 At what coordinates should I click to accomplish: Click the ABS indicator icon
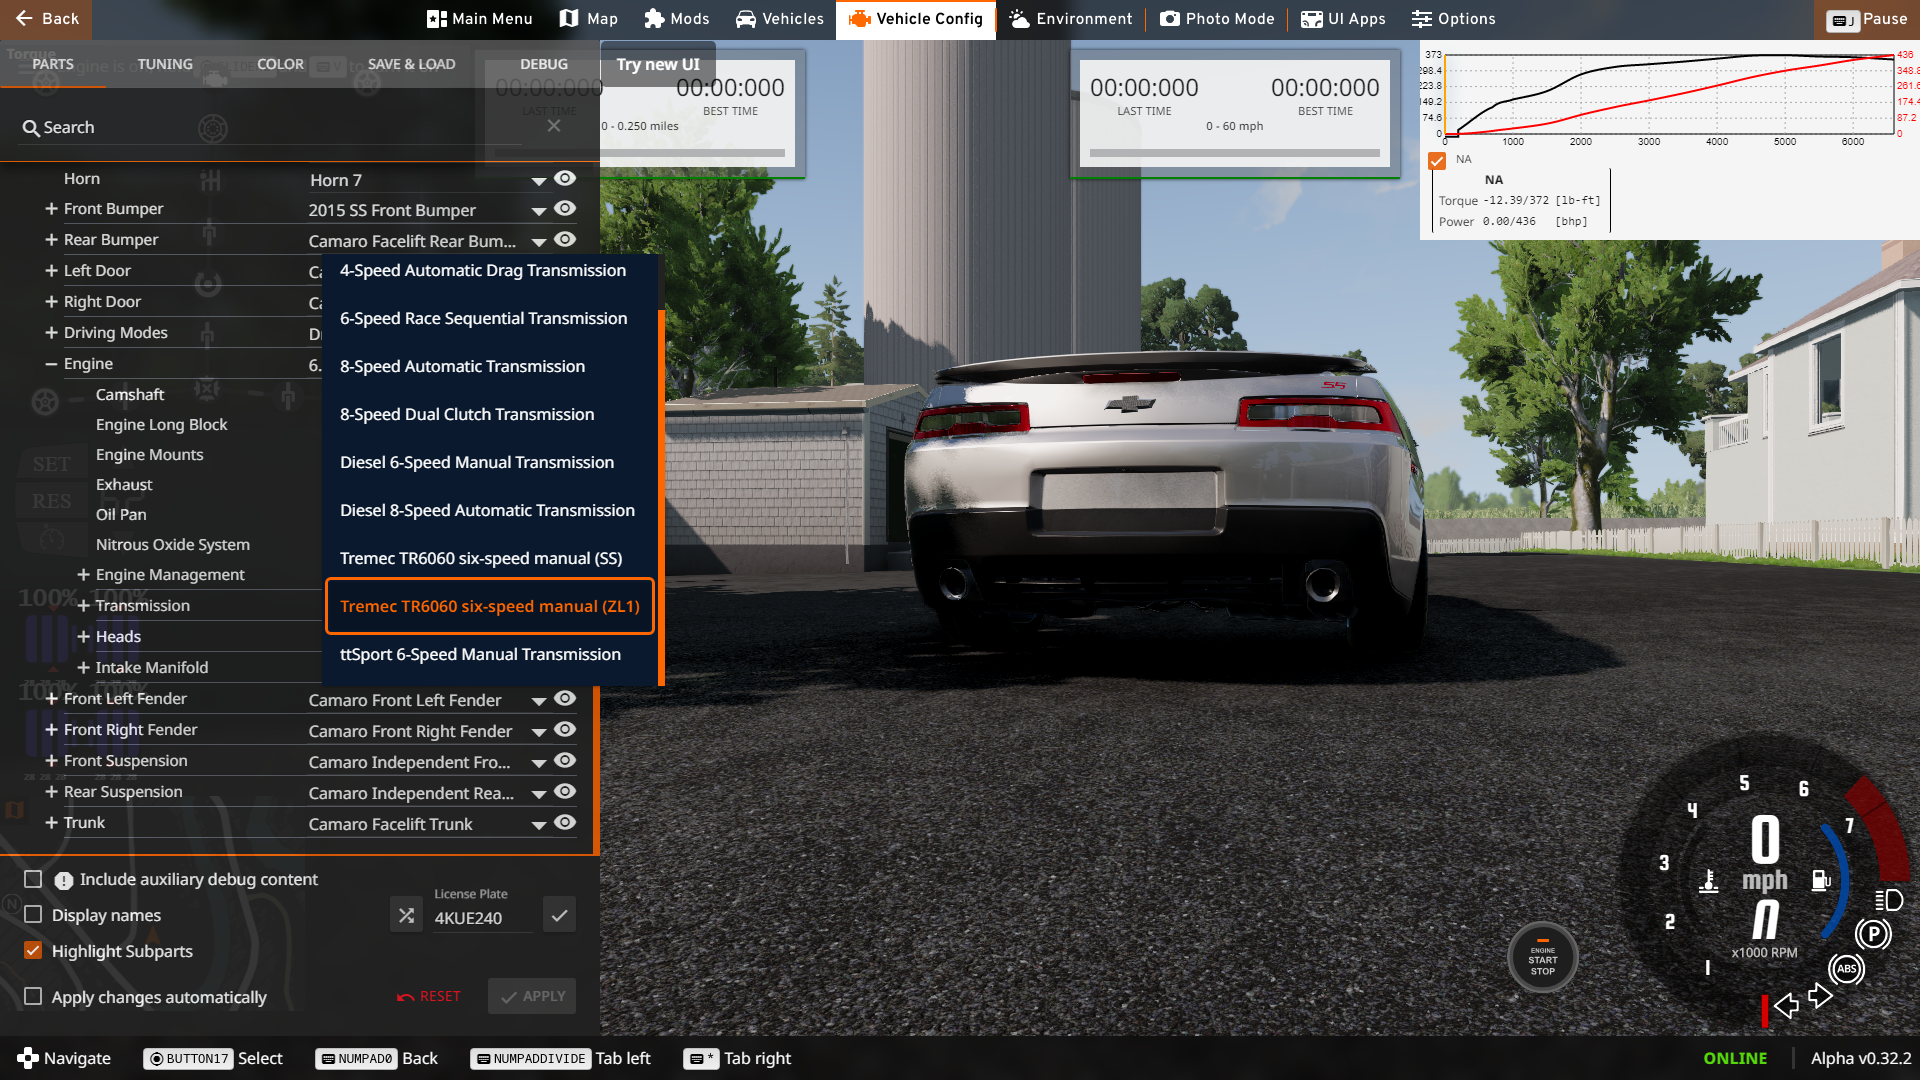(1846, 968)
